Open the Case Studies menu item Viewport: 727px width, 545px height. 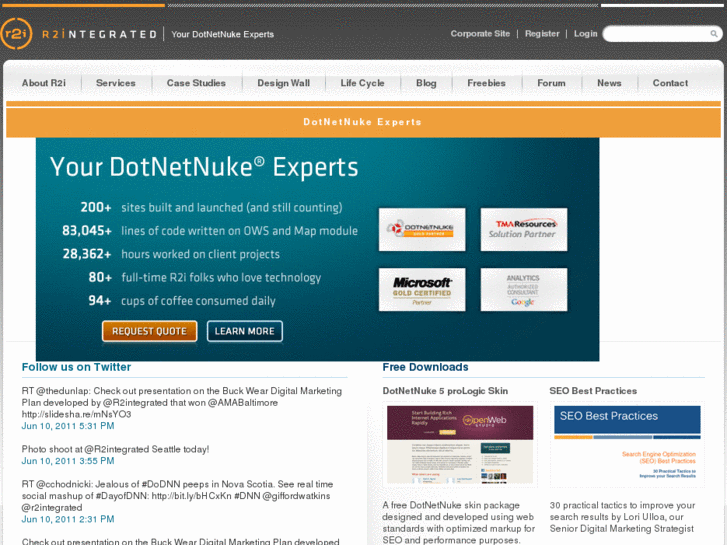[196, 83]
